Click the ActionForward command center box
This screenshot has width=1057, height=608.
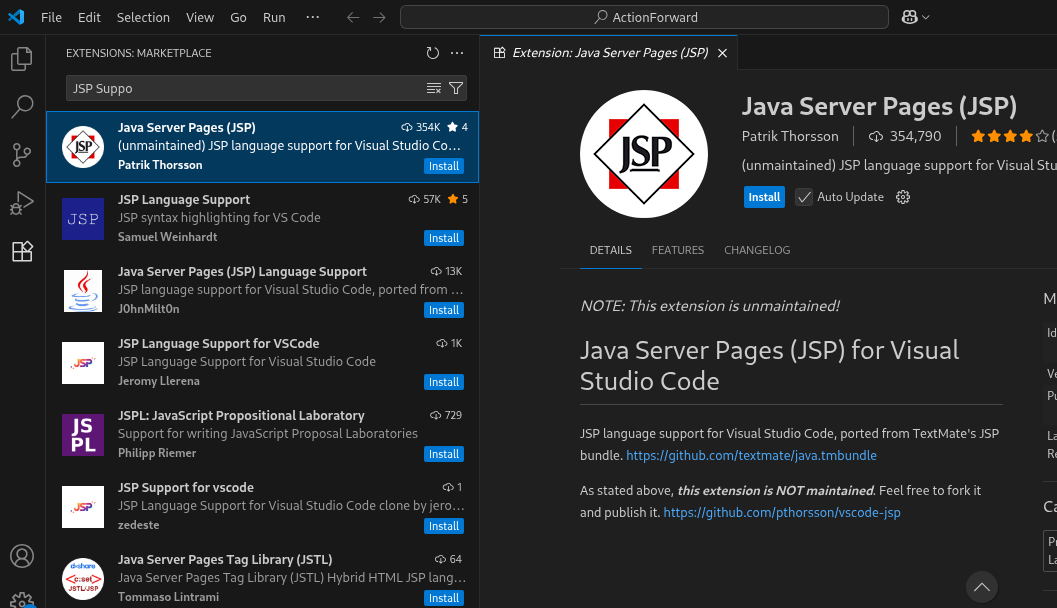644,18
